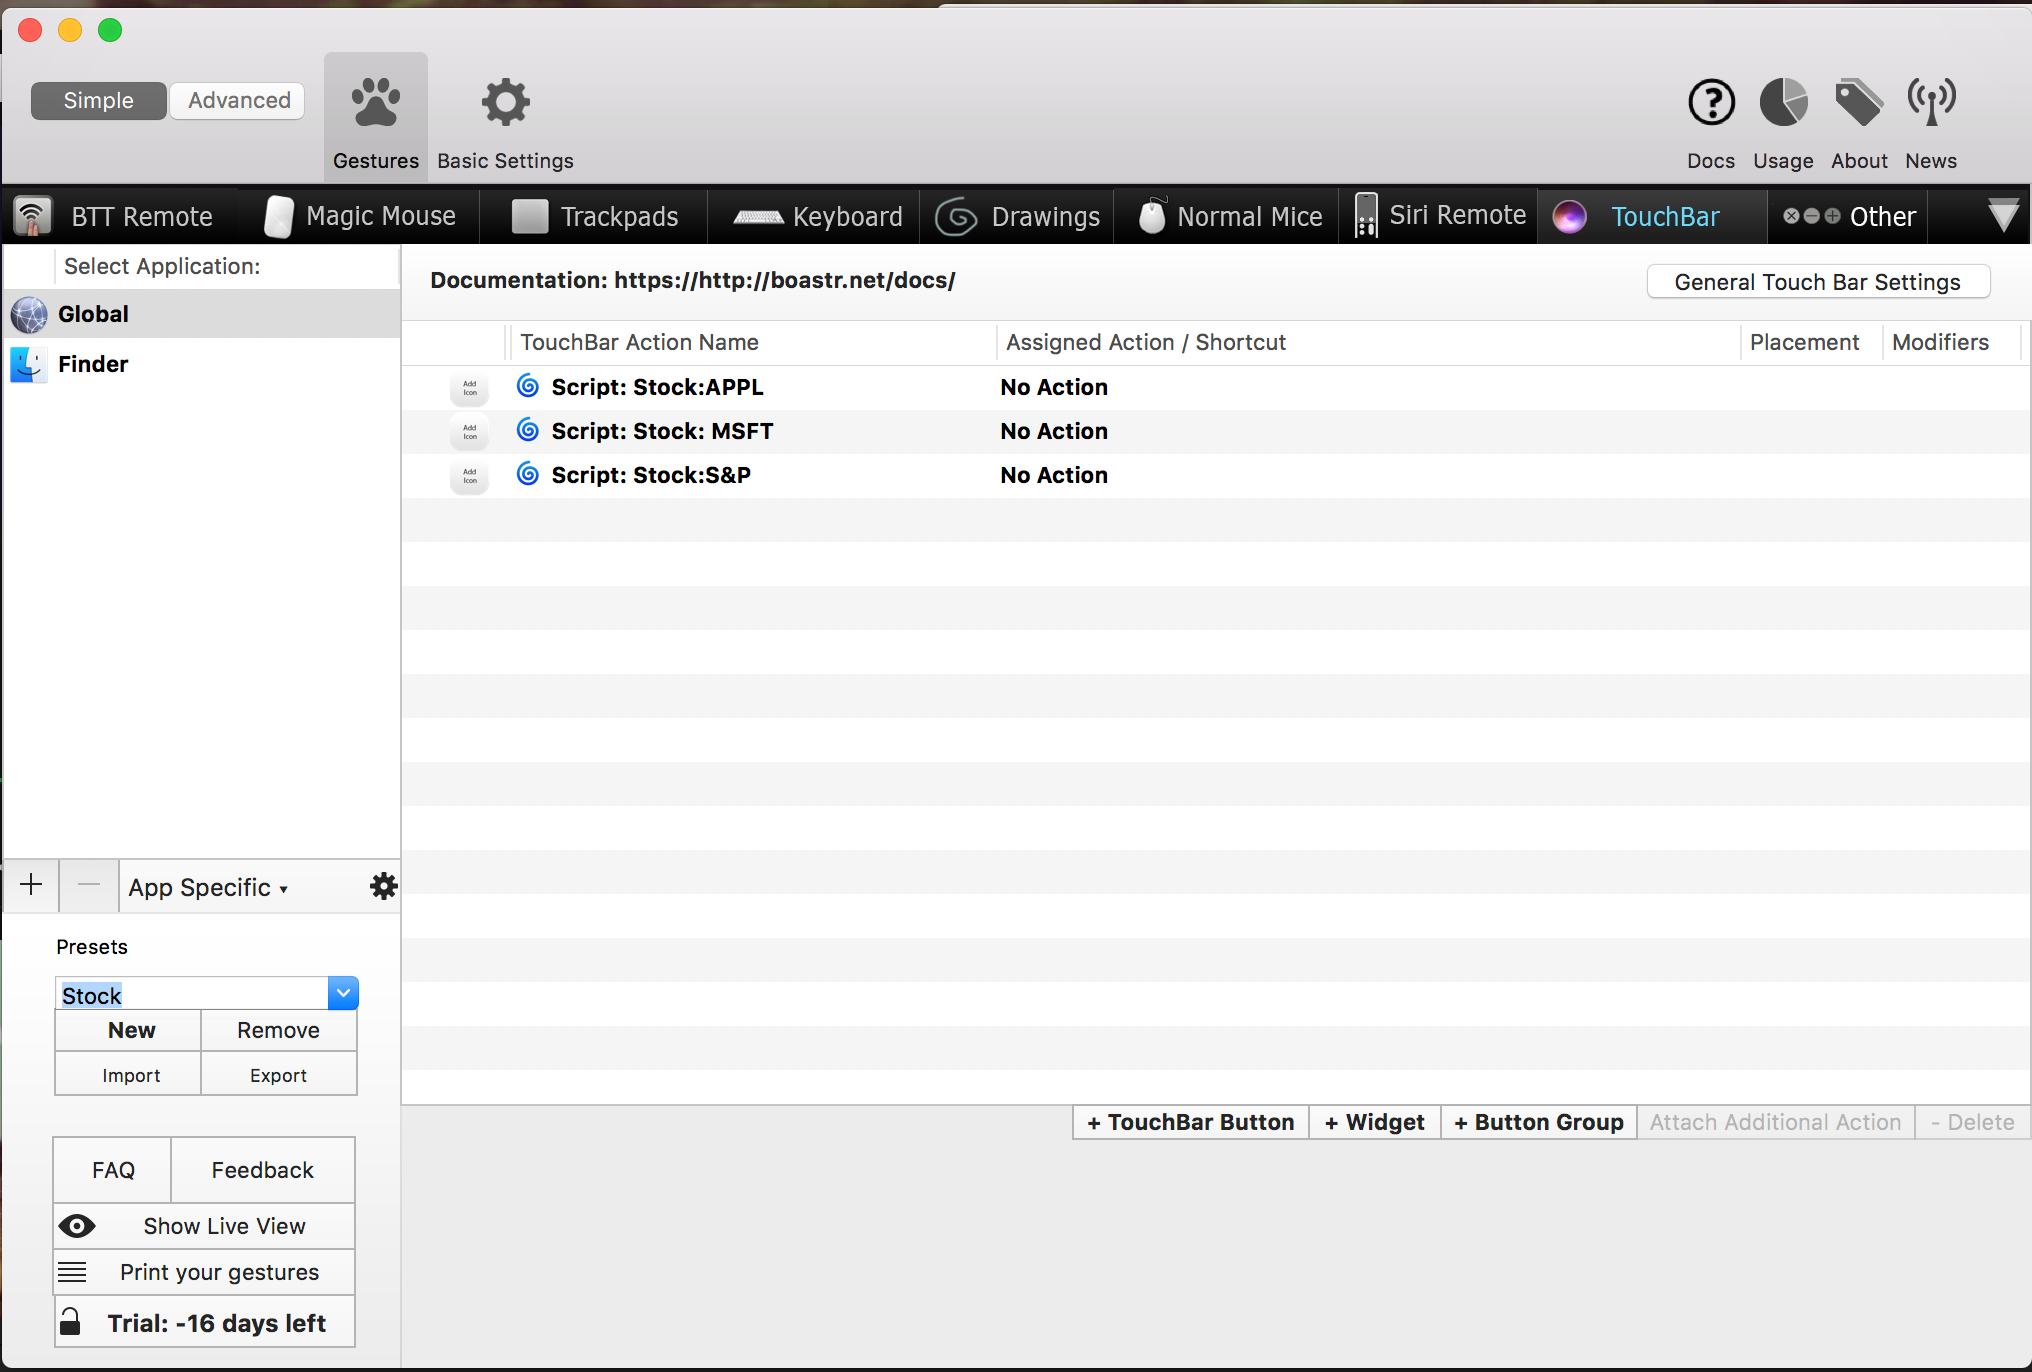The width and height of the screenshot is (2032, 1372).
Task: Select the Script: Stock:APPL row
Action: 1216,387
